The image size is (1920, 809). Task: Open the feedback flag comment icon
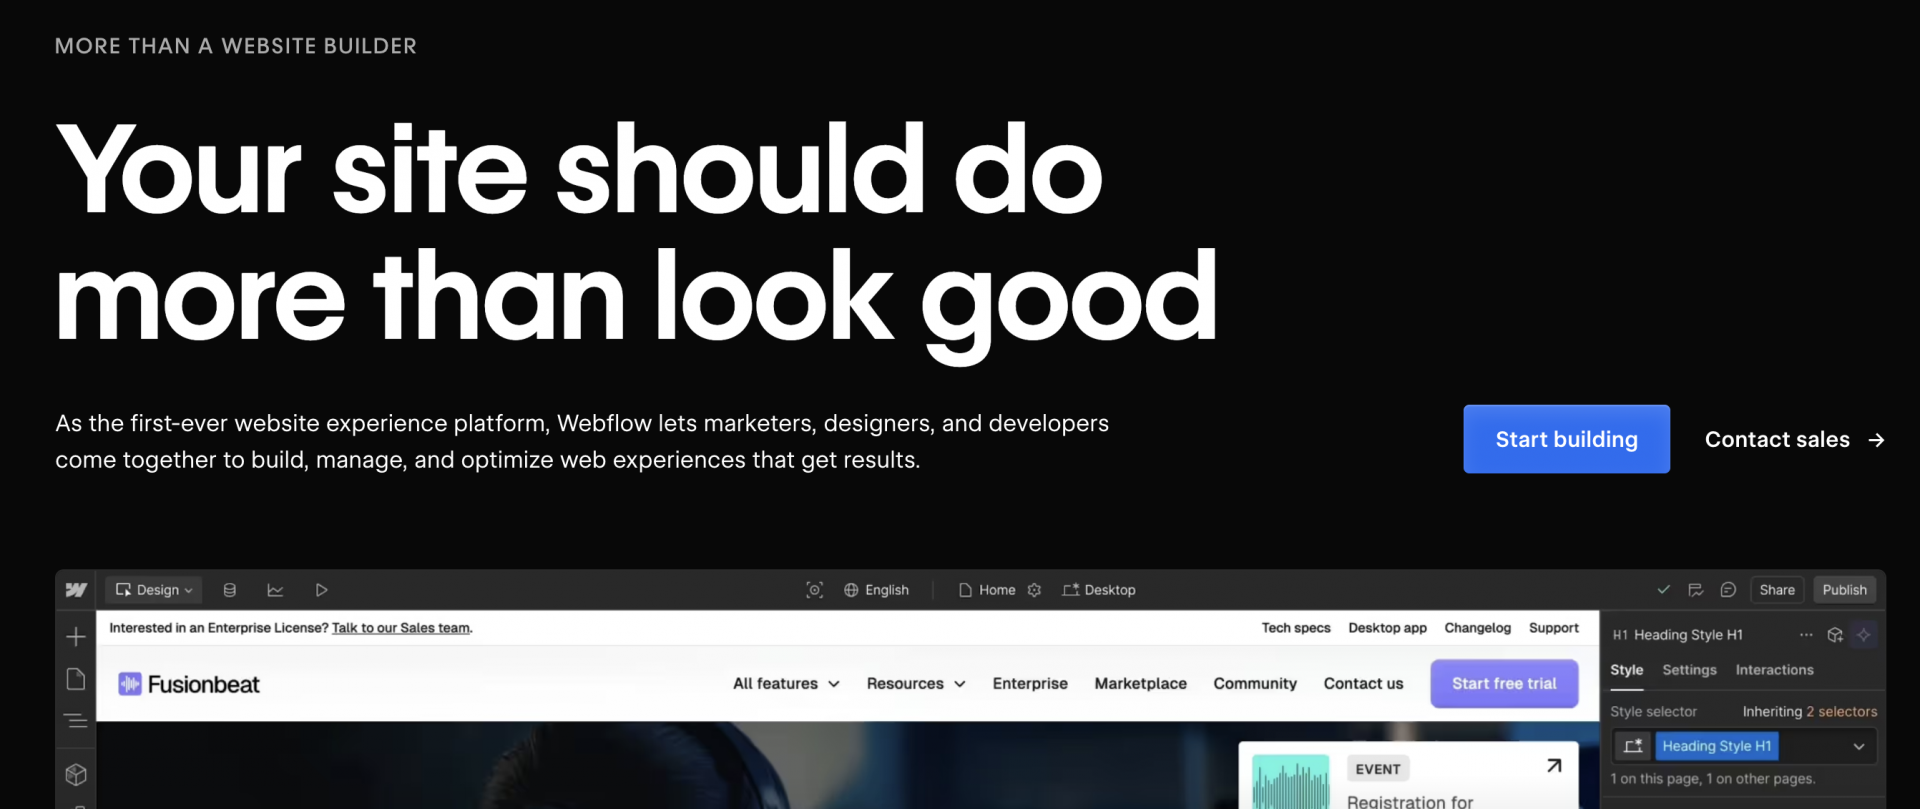tap(1695, 590)
